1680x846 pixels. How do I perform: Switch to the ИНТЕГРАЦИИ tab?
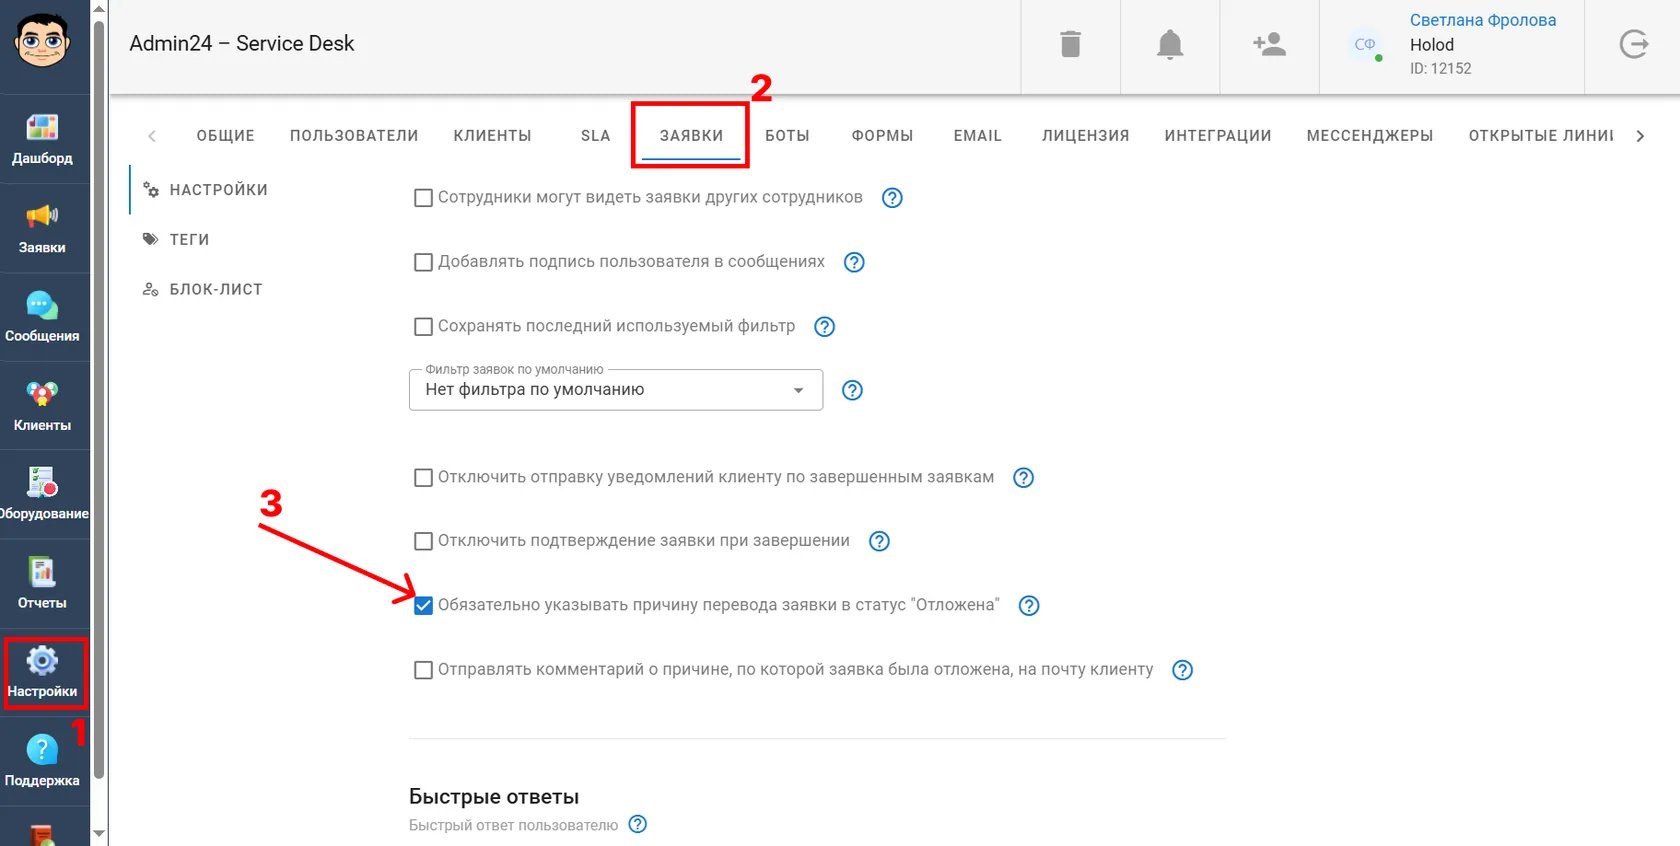(1217, 136)
